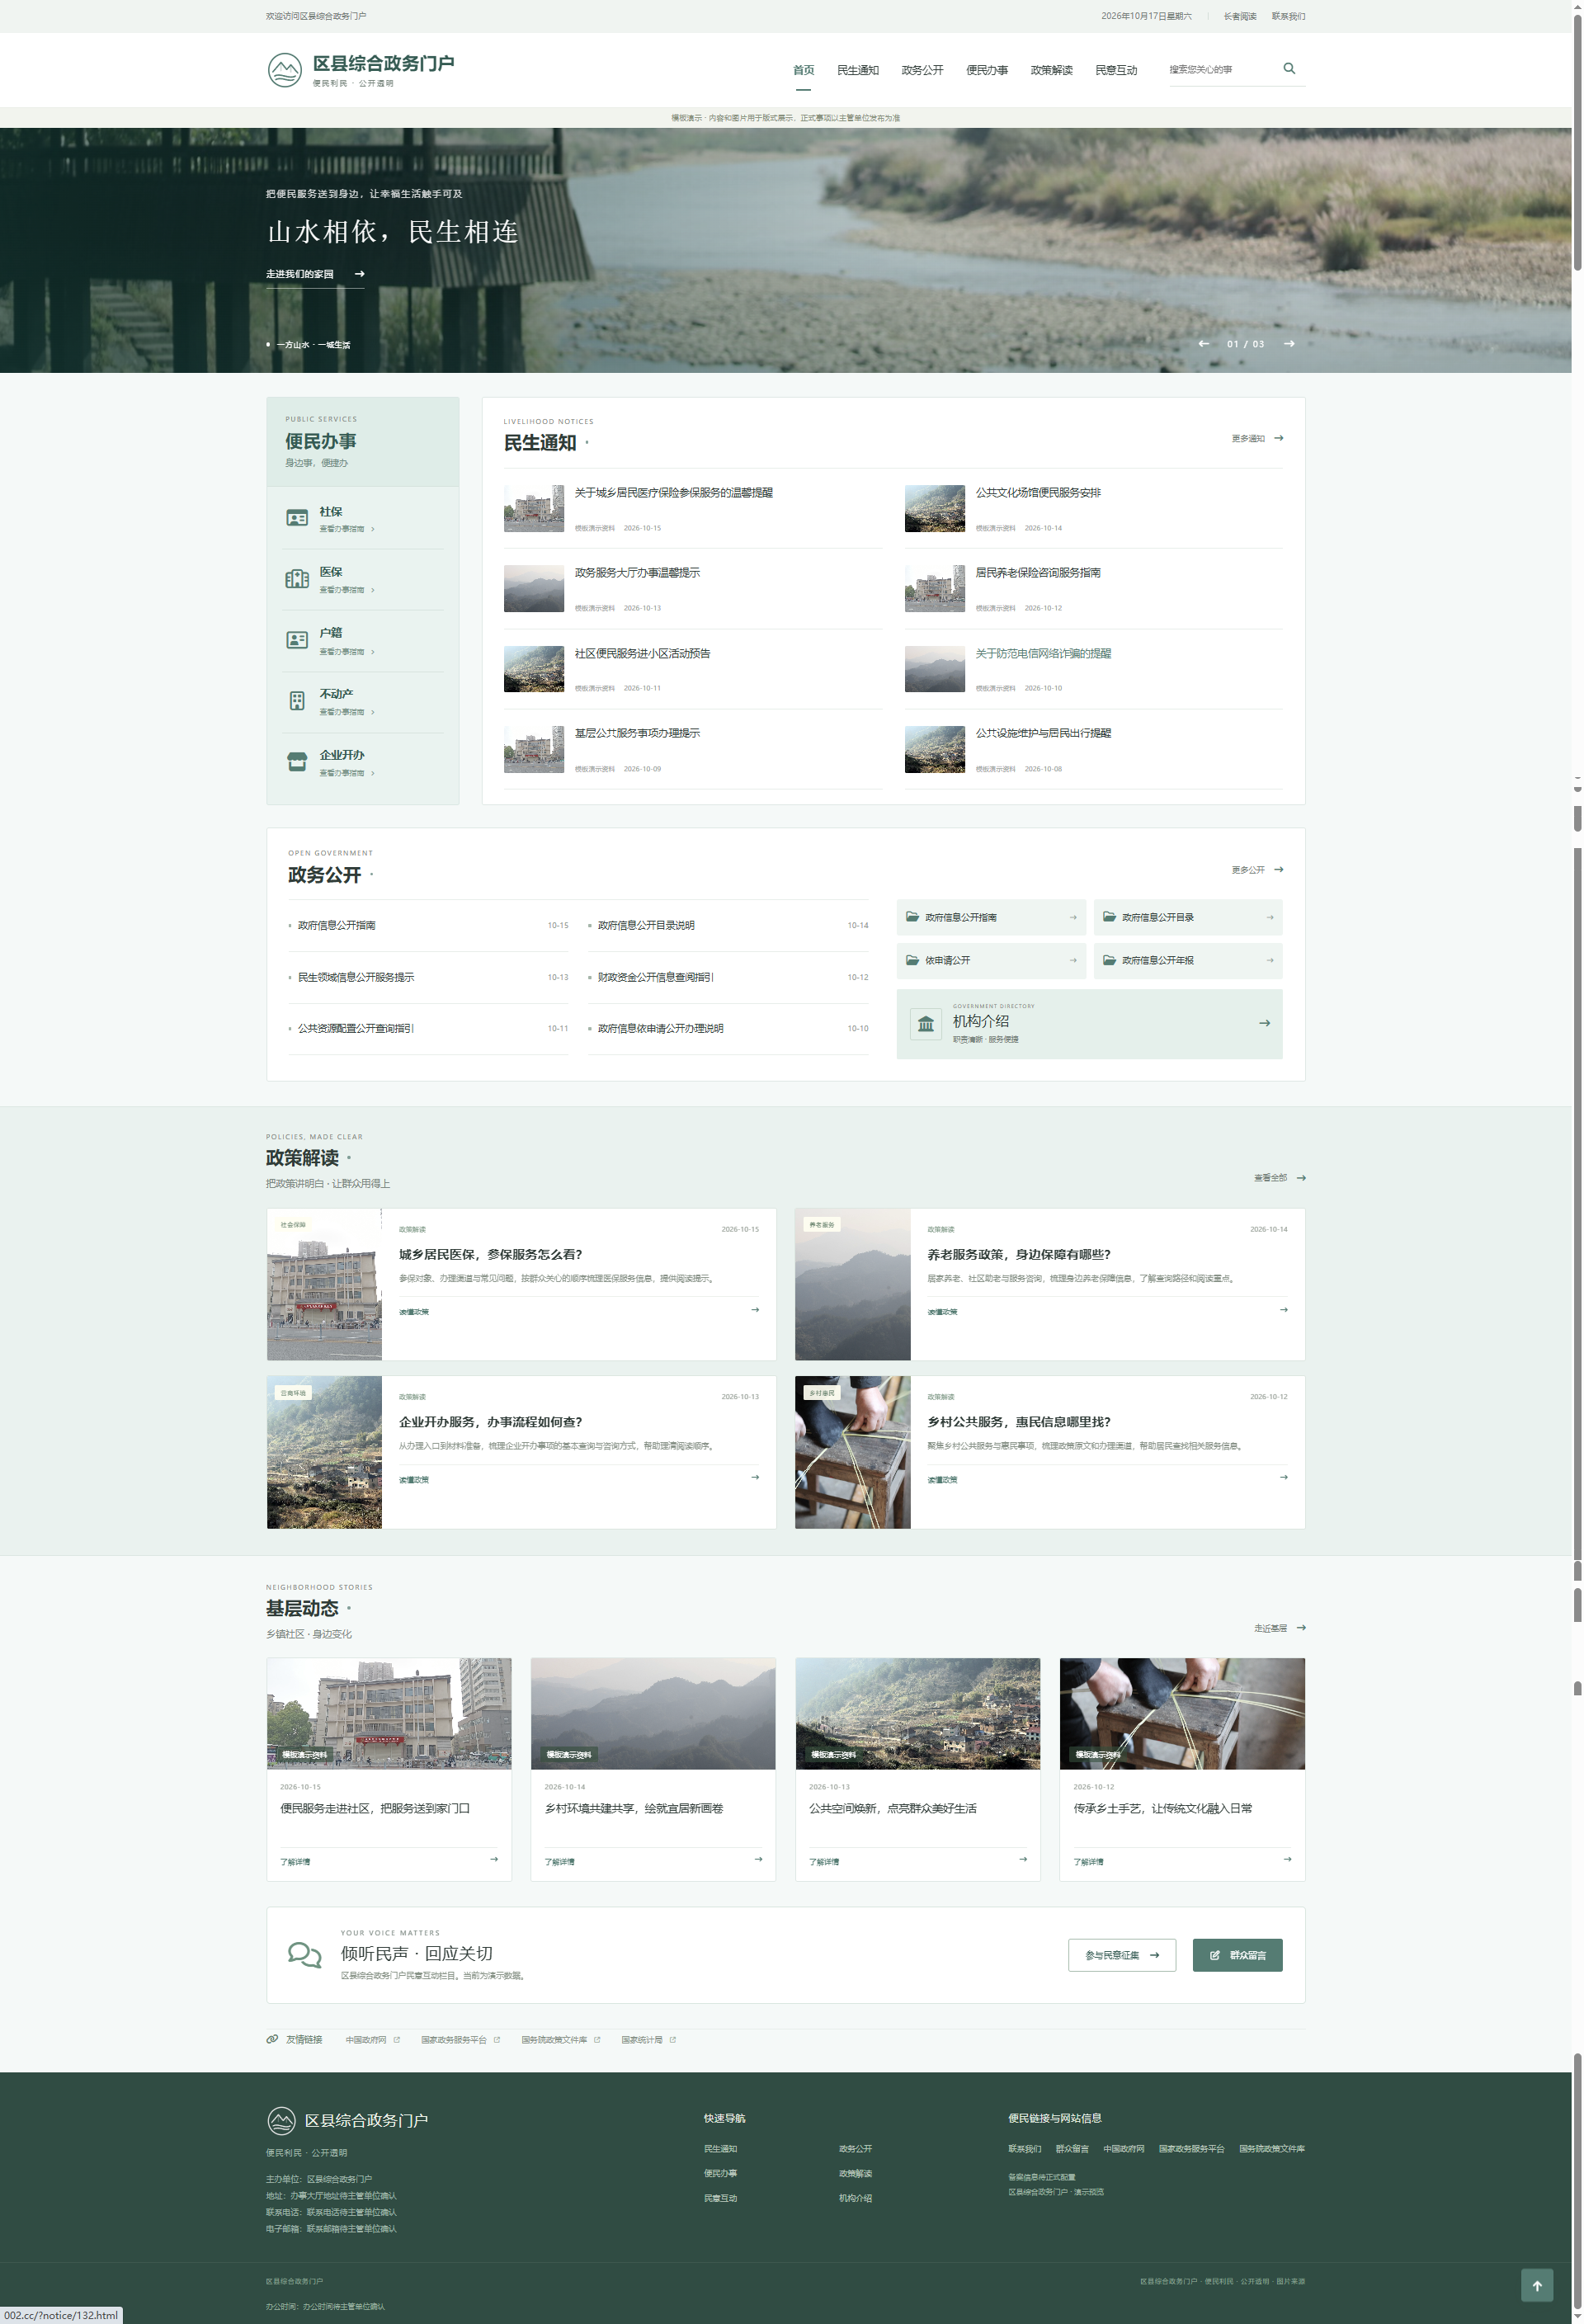Image resolution: width=1584 pixels, height=2324 pixels.
Task: Open the 民意互动 navigation menu item
Action: point(1116,70)
